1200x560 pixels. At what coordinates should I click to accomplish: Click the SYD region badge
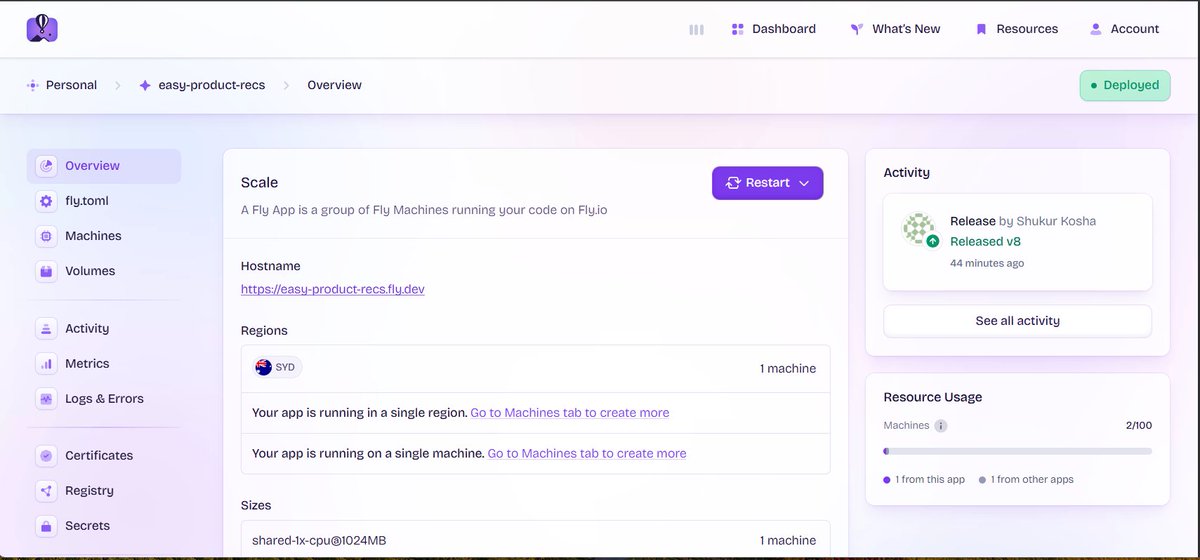point(278,367)
